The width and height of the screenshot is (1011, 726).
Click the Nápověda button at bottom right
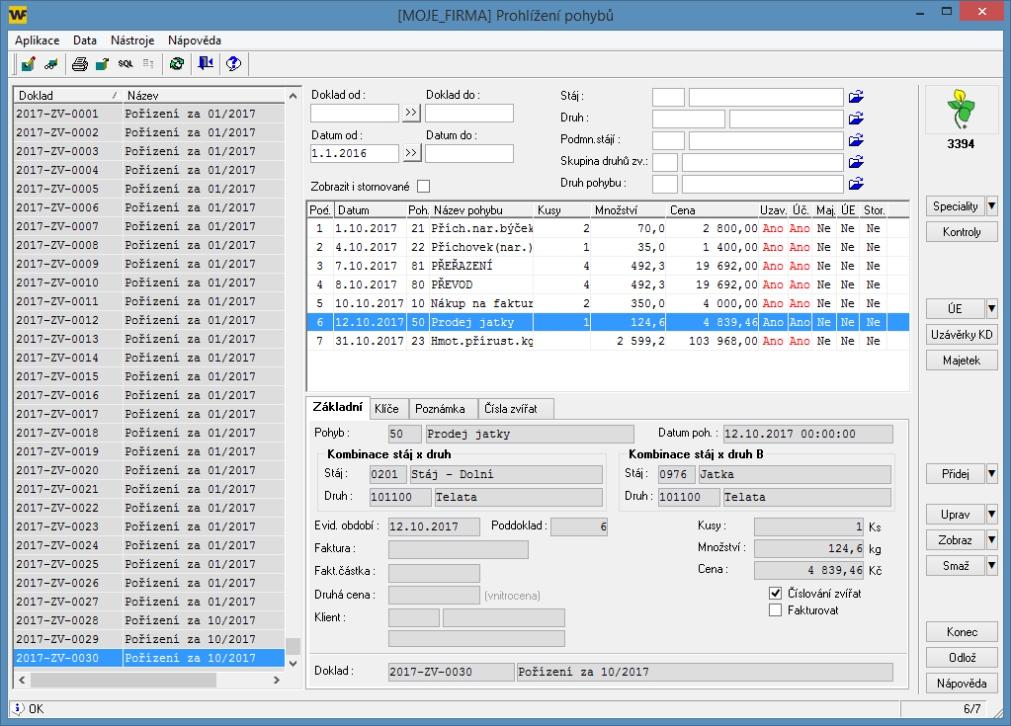coord(961,683)
